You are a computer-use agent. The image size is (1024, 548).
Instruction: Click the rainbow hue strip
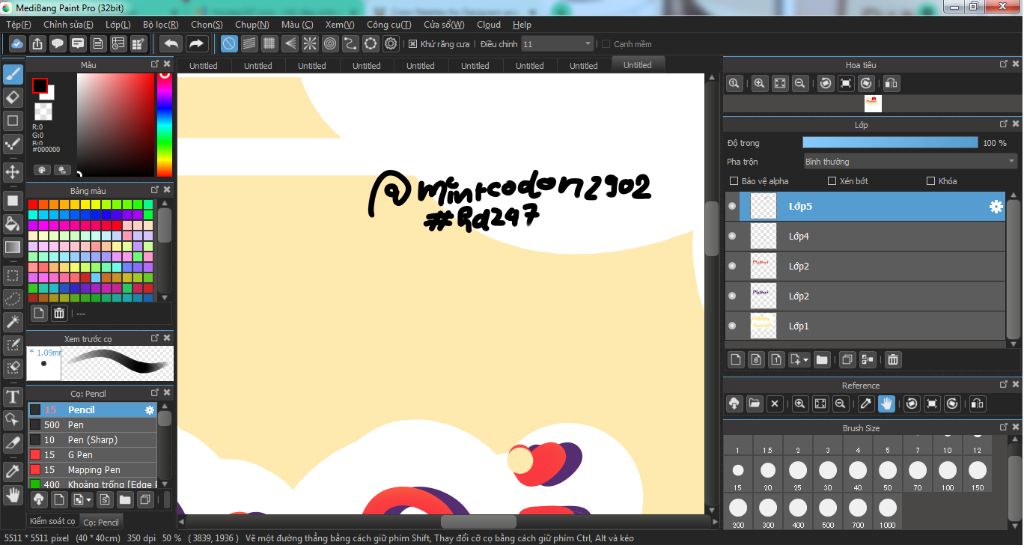point(164,124)
